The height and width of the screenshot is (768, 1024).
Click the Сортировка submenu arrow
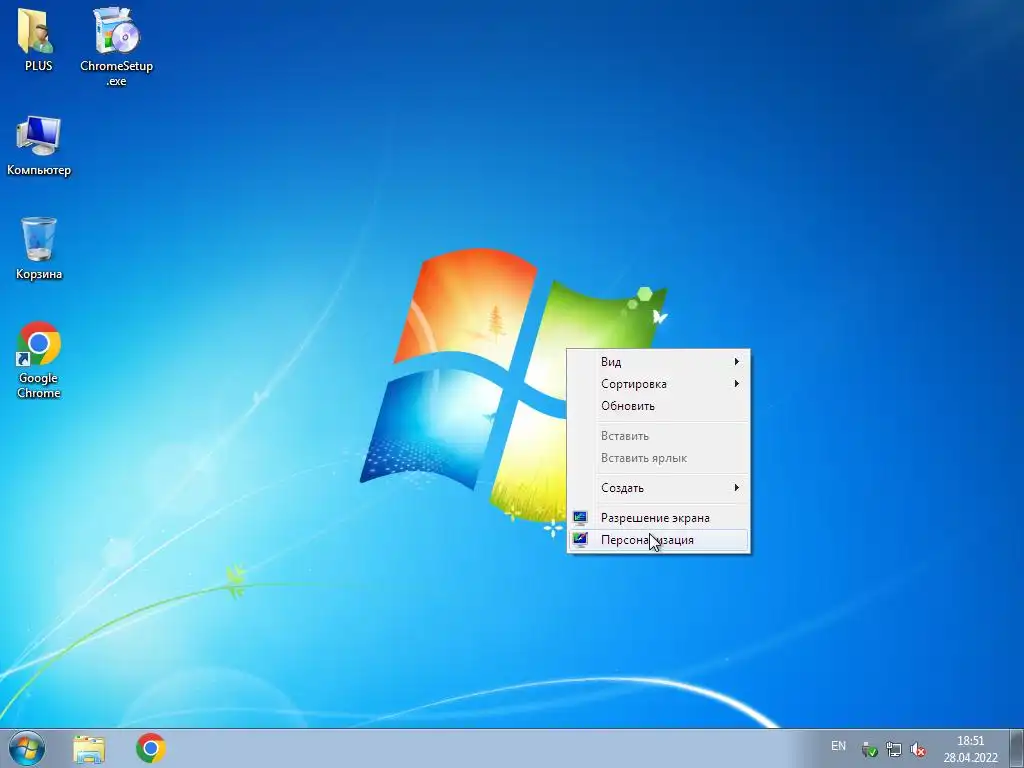click(x=737, y=384)
